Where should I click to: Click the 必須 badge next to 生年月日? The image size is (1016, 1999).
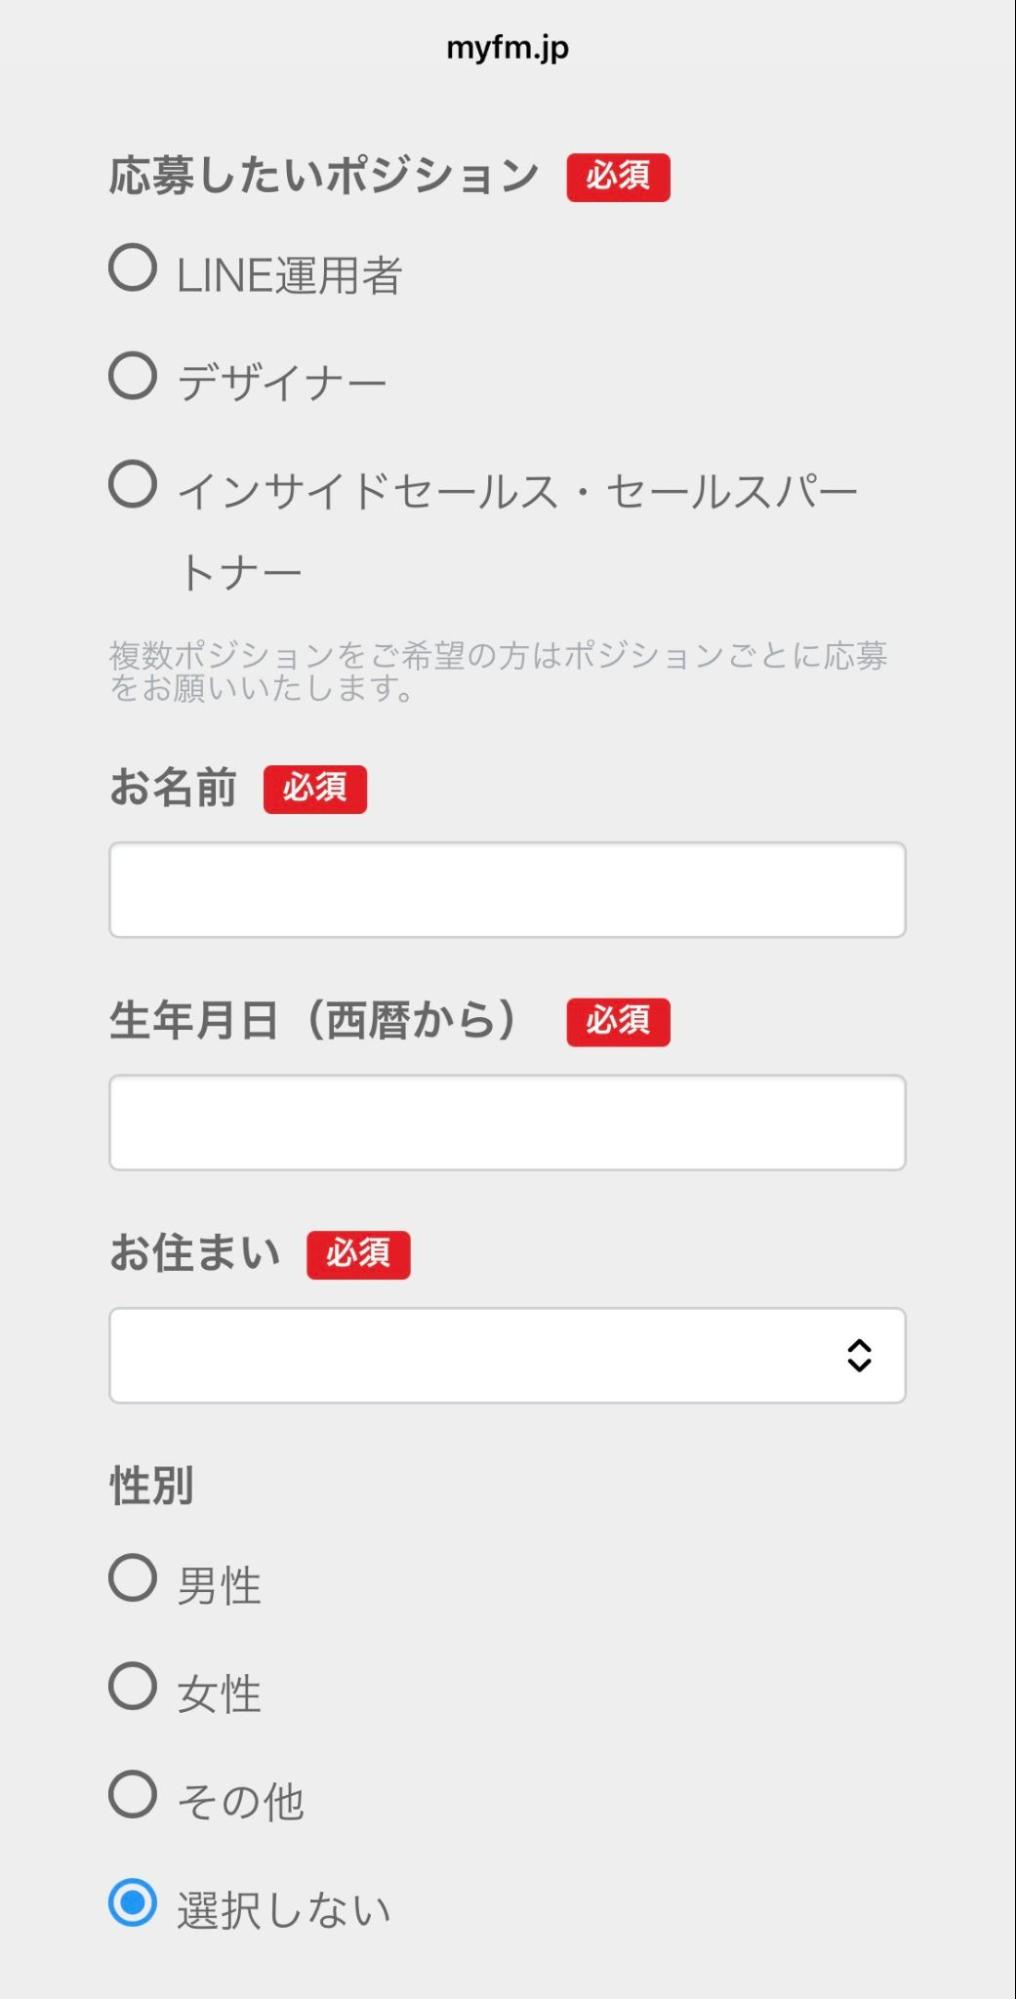tap(618, 1022)
